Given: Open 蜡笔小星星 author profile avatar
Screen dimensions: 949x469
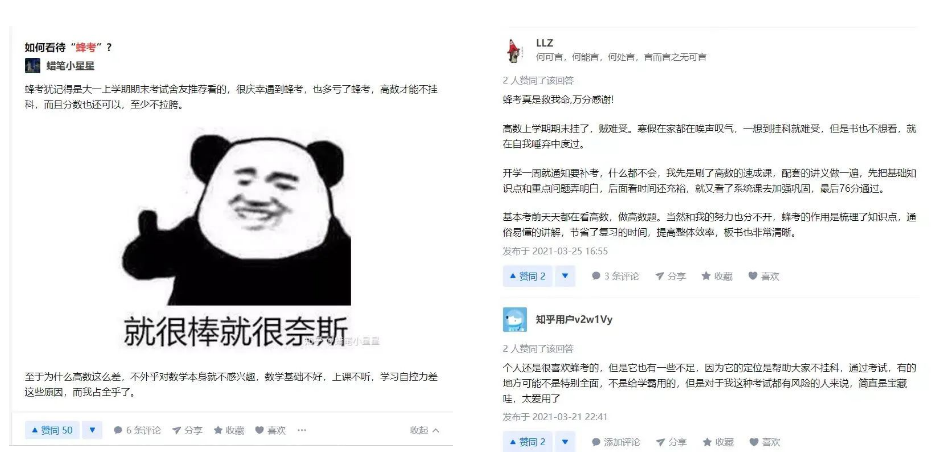Looking at the screenshot, I should [x=33, y=65].
